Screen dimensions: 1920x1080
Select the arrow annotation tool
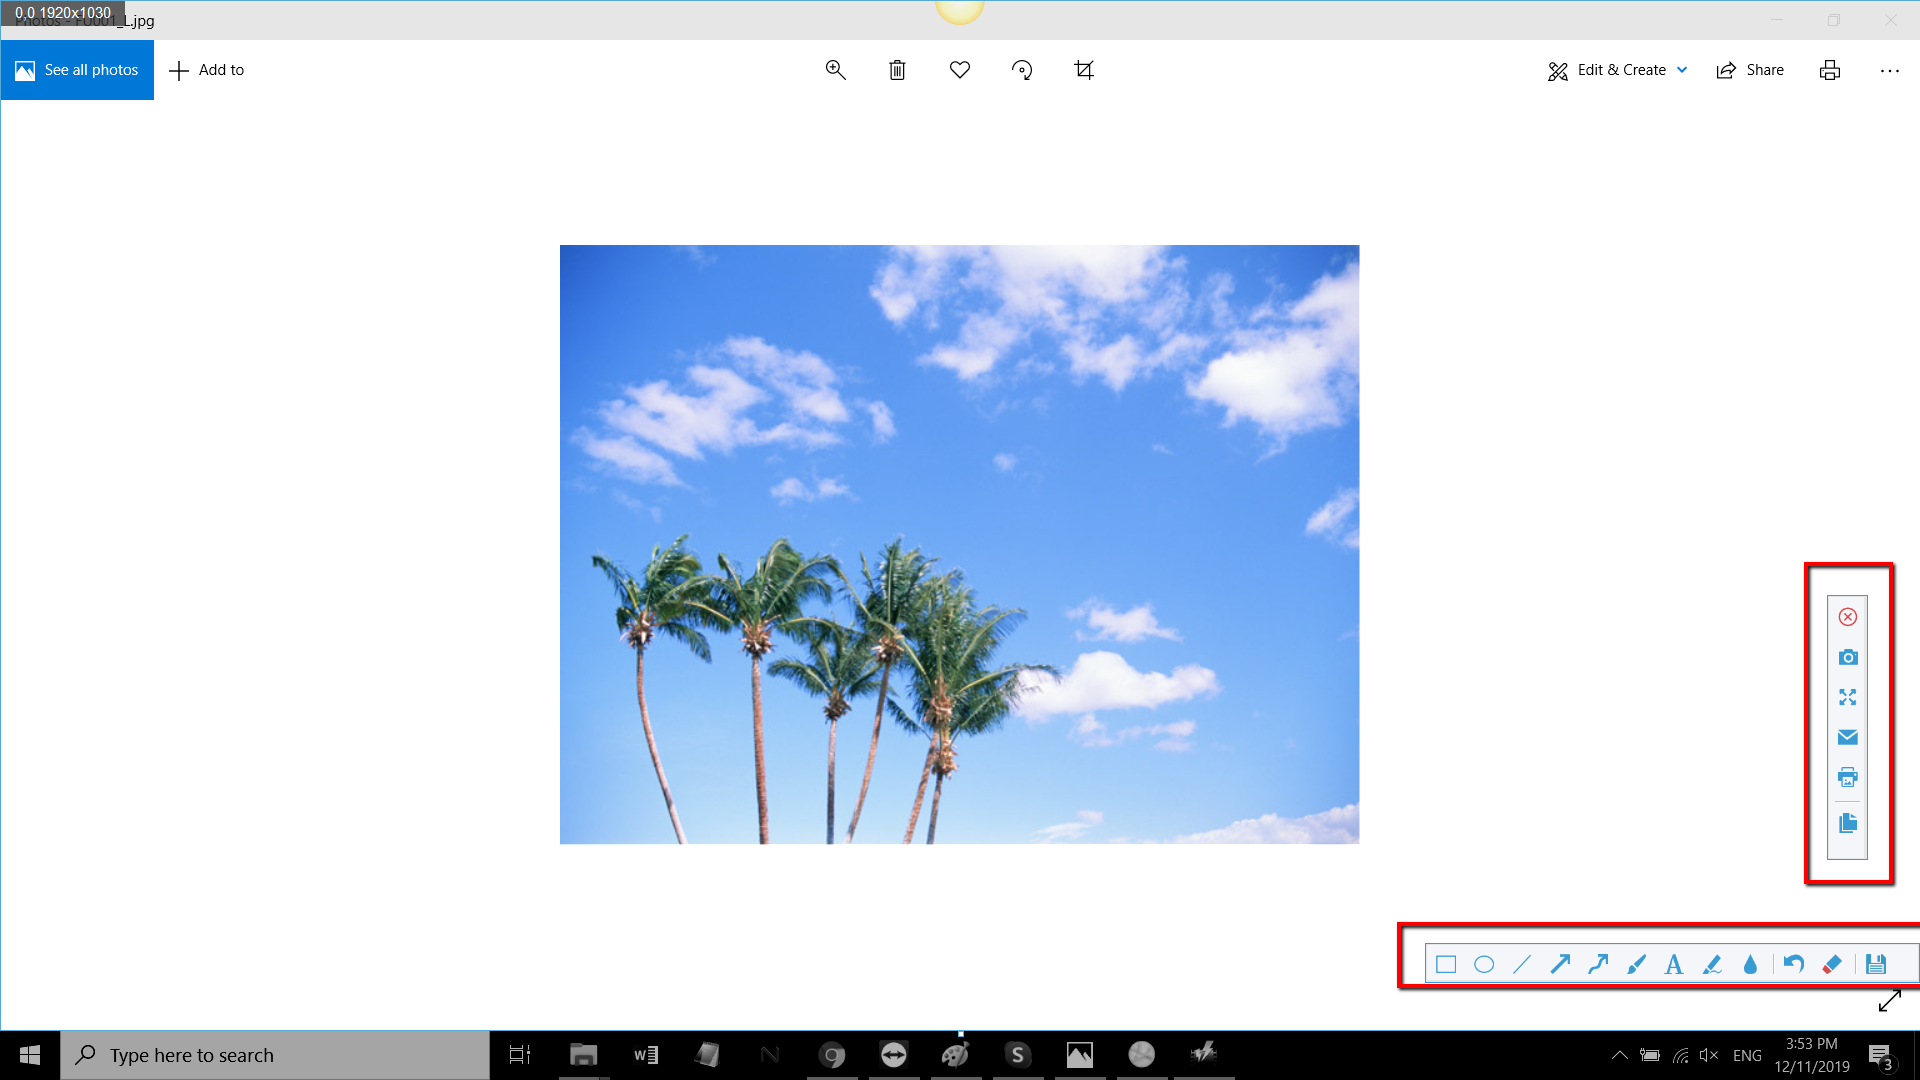(x=1562, y=964)
